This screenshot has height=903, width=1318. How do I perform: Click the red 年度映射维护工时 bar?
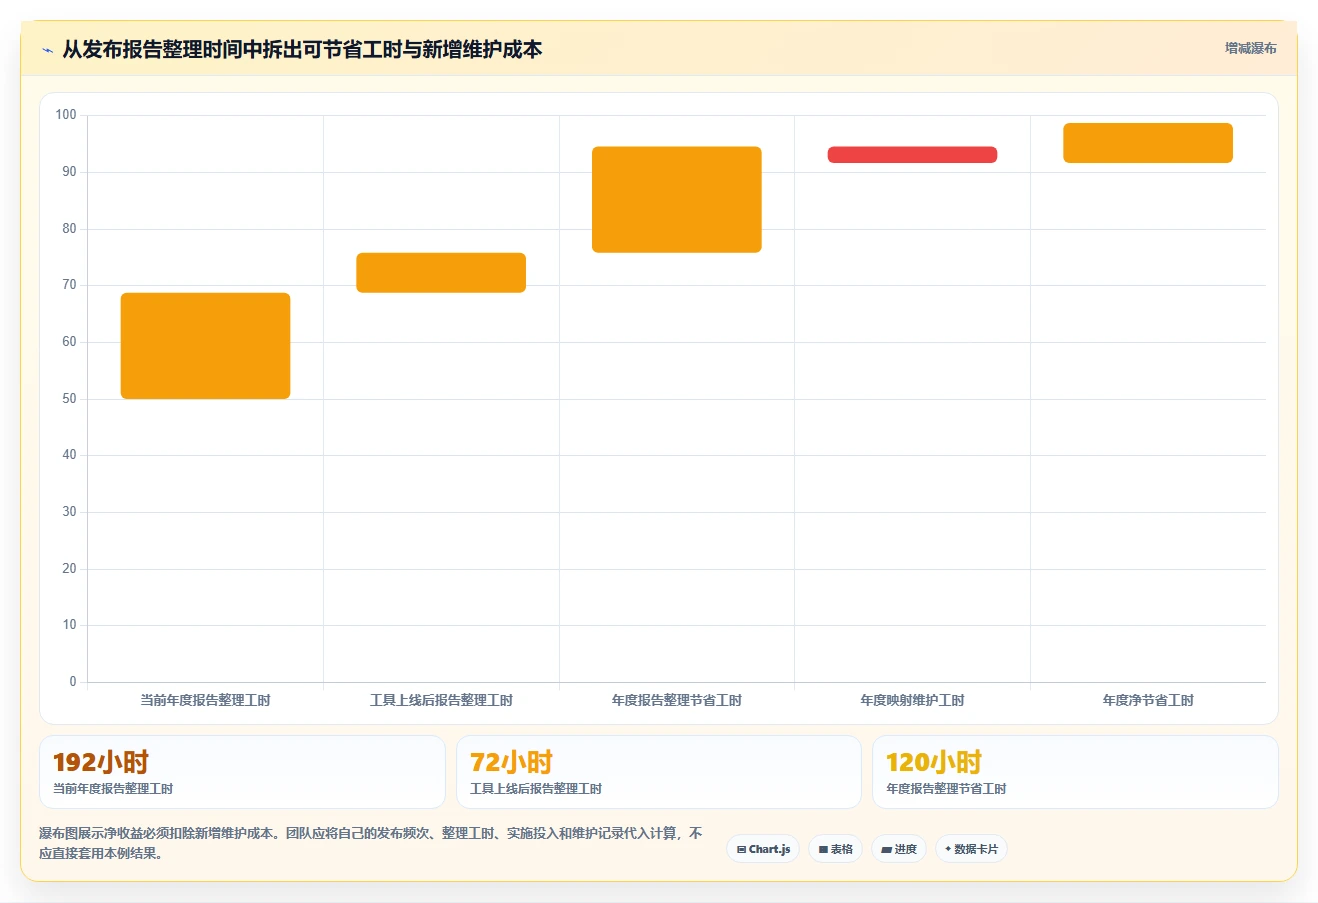tap(912, 155)
